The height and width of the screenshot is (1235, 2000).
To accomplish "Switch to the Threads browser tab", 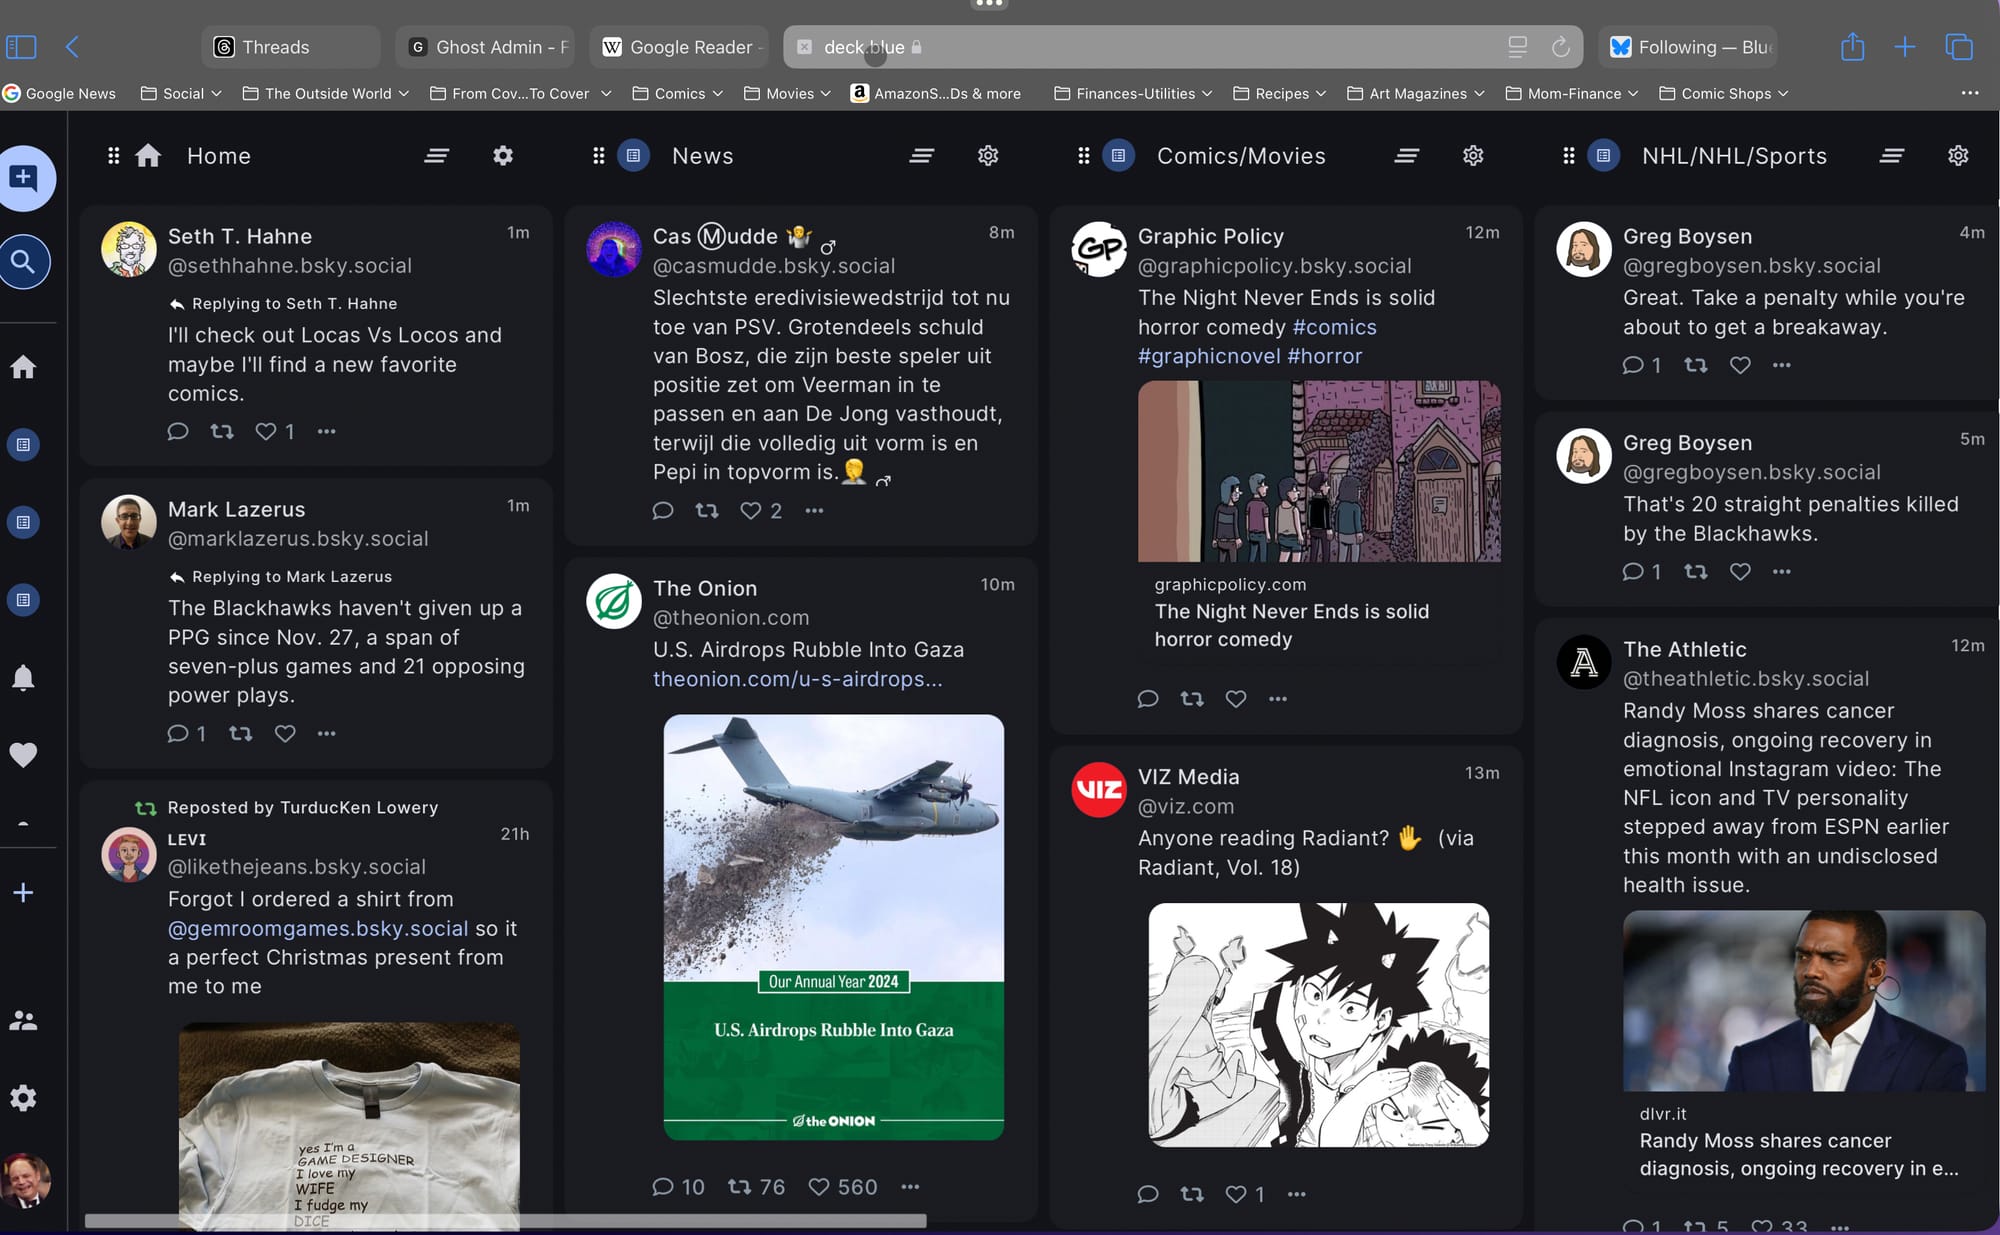I will click(x=290, y=47).
